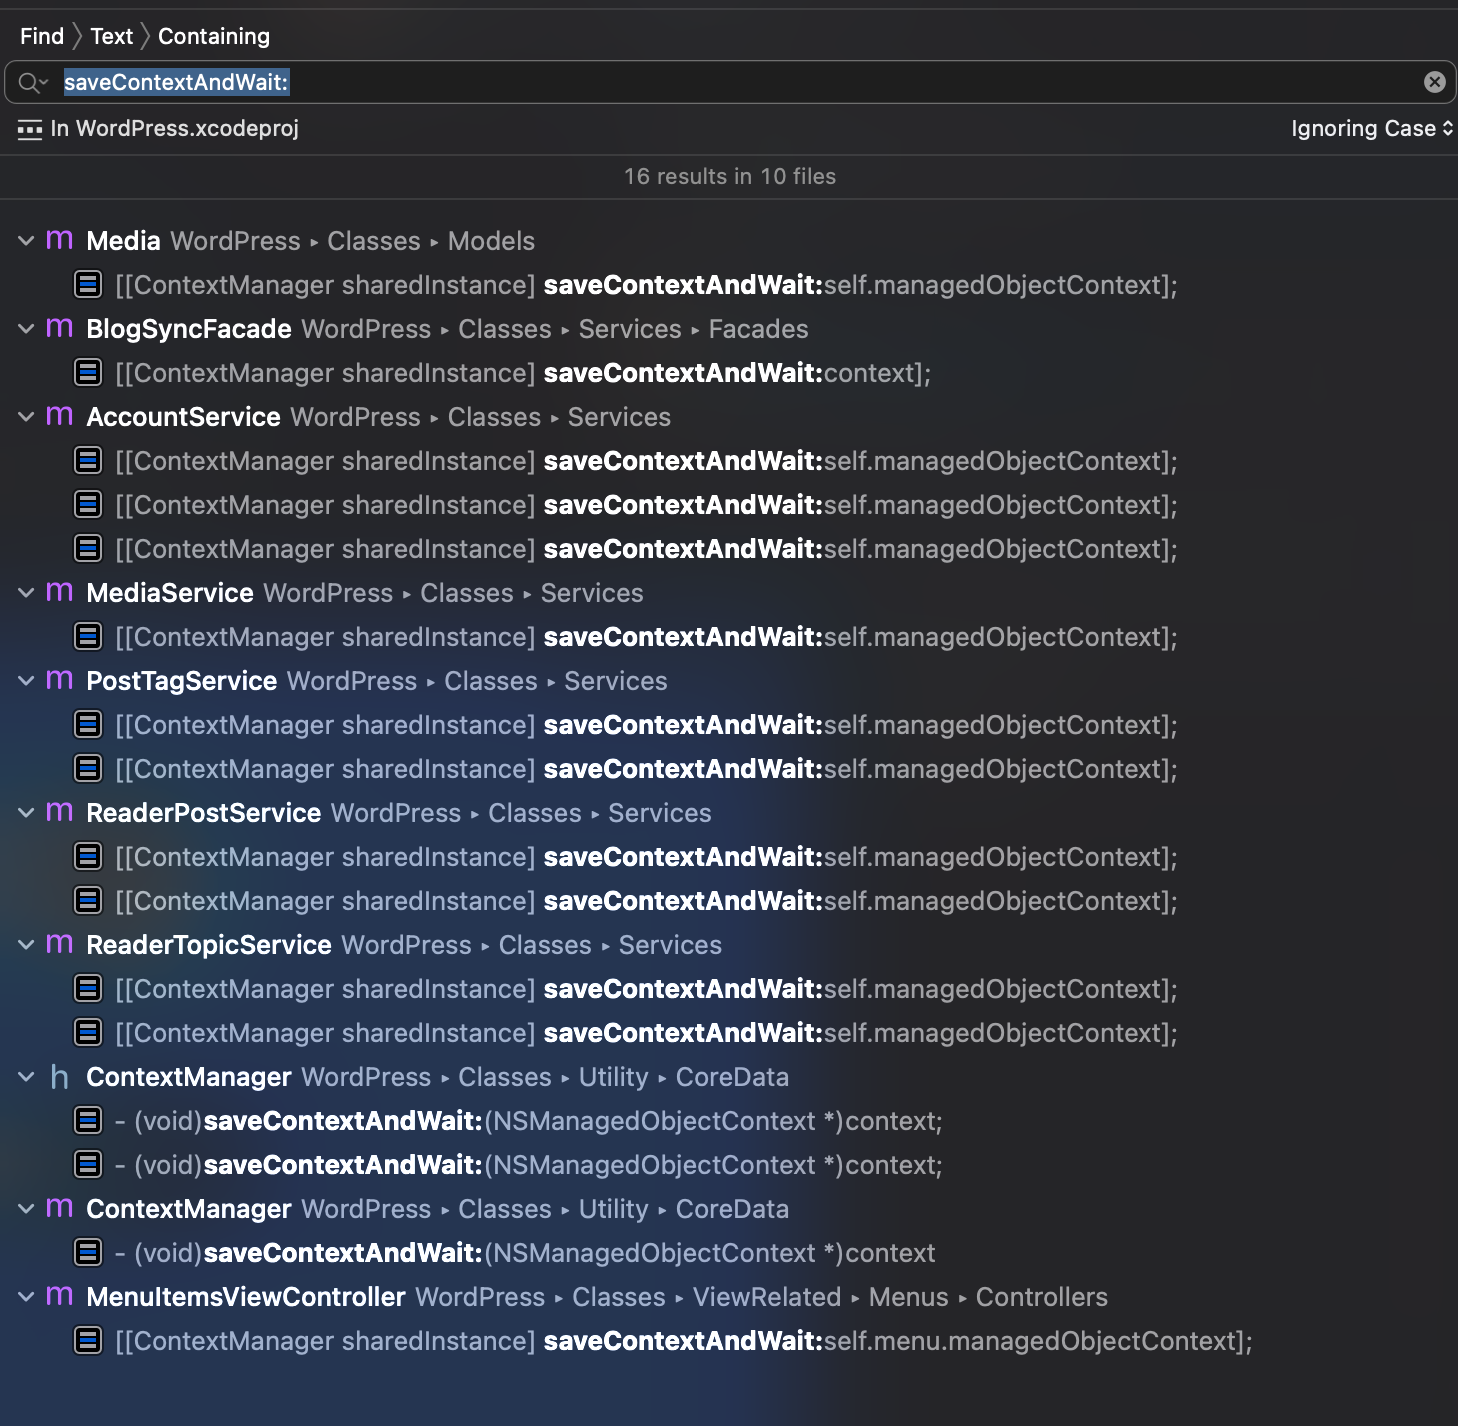Click the ContextManager .m implementation file icon

[x=60, y=1208]
